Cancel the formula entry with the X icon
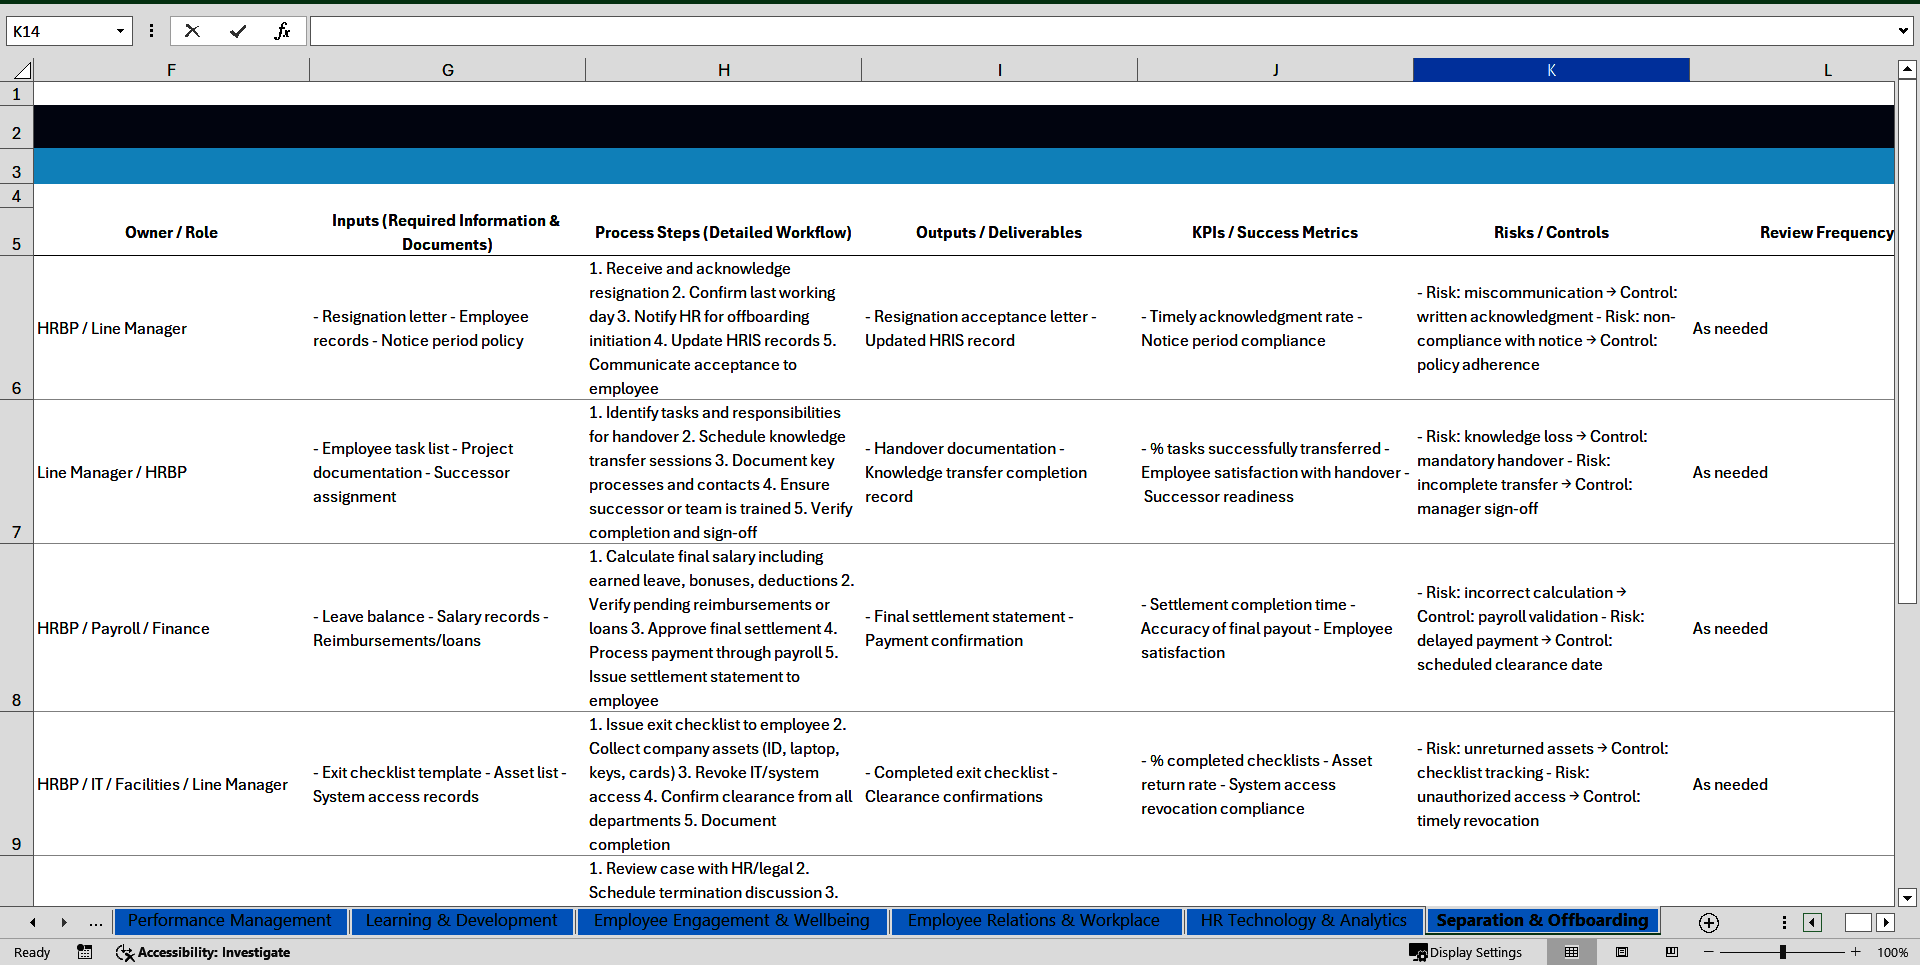Viewport: 1920px width, 966px height. pos(192,31)
